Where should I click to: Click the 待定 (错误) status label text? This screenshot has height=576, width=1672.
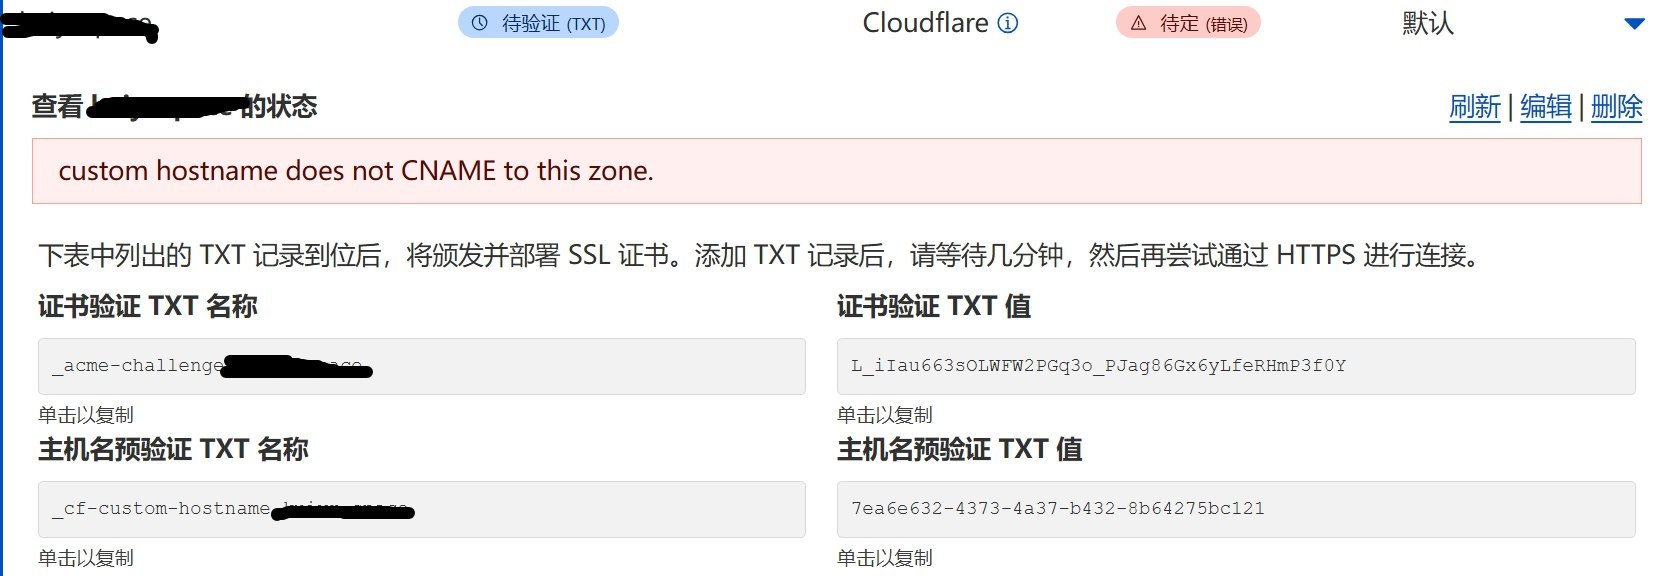tap(1203, 23)
